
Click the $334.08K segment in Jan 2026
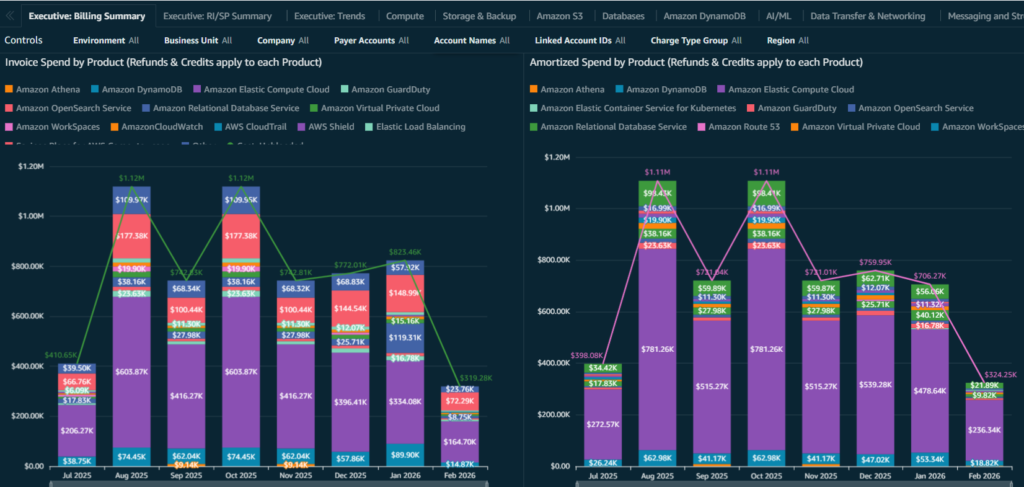pos(405,401)
